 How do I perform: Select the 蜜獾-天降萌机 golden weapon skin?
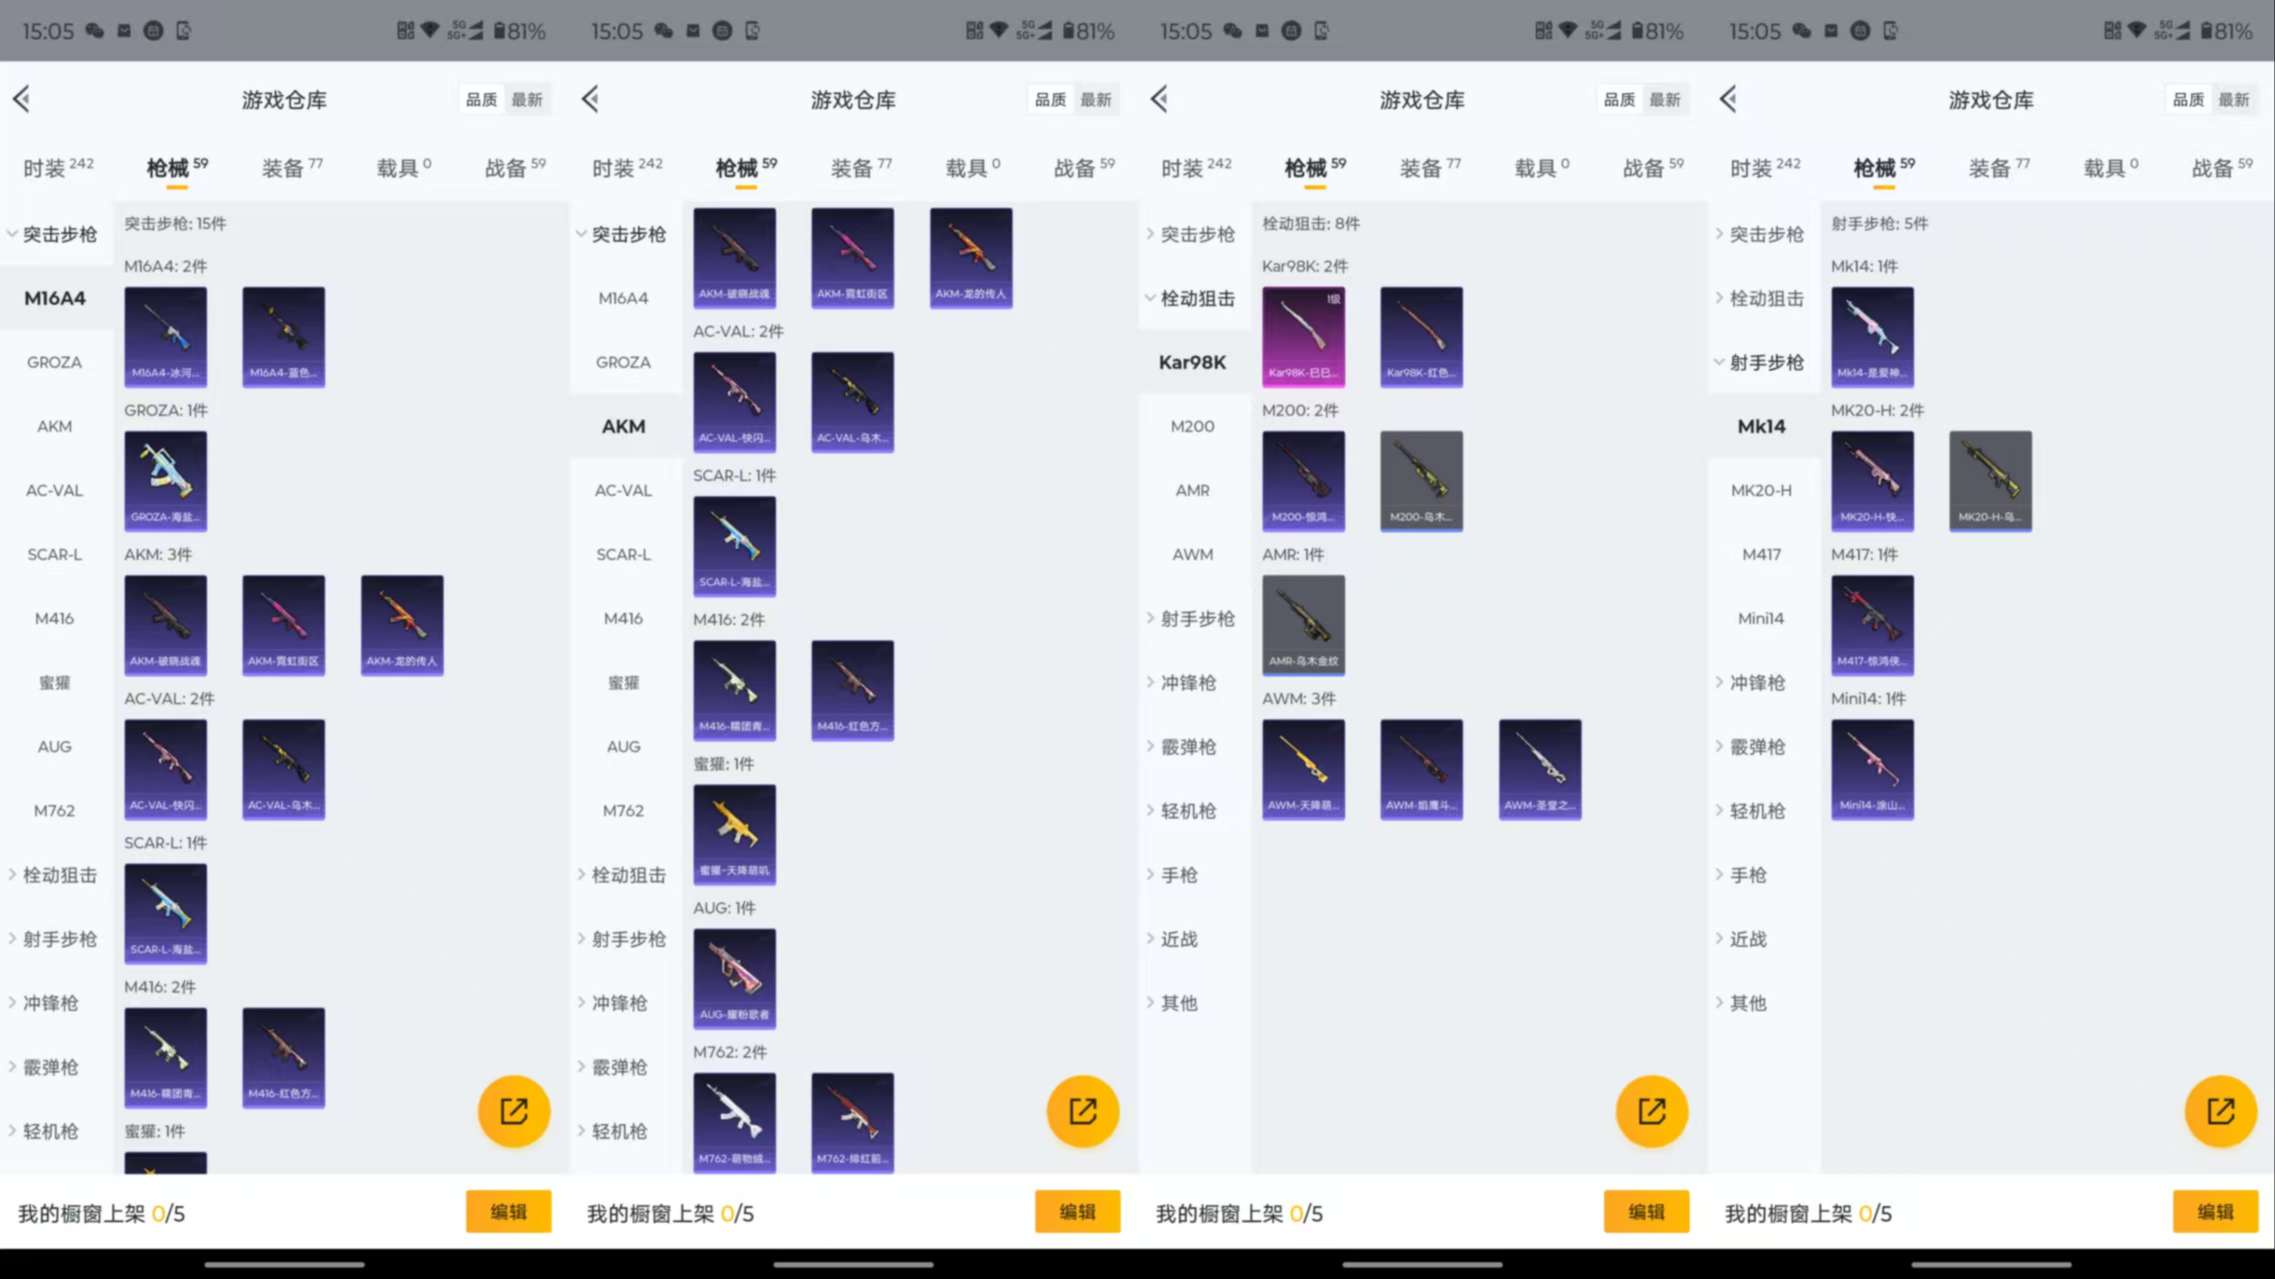(x=734, y=834)
